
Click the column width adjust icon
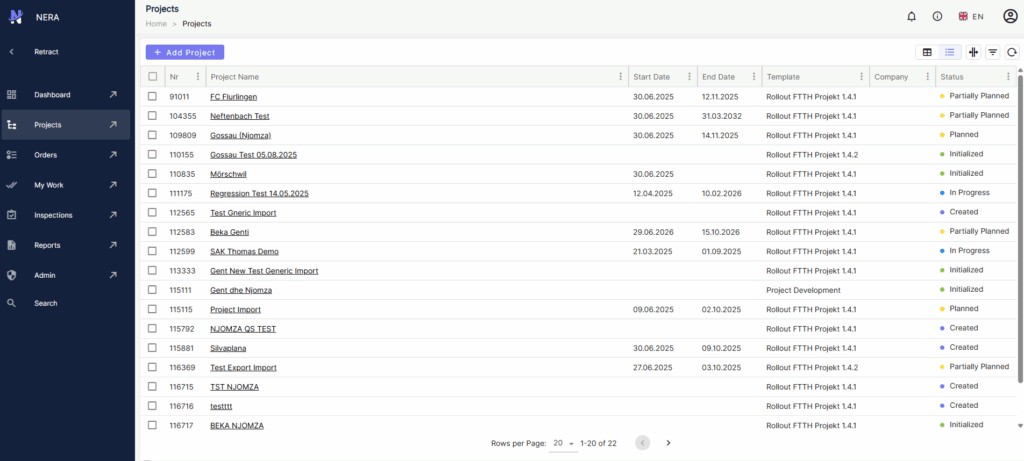(x=973, y=52)
